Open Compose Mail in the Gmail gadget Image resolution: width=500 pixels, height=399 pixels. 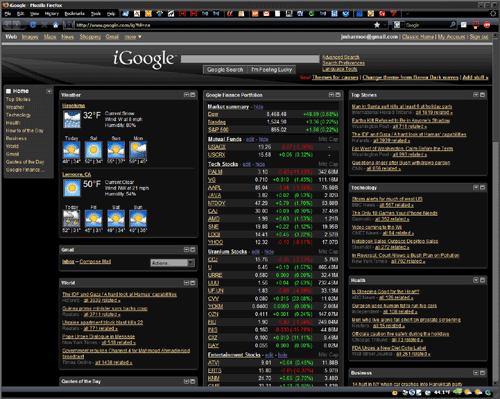(95, 262)
